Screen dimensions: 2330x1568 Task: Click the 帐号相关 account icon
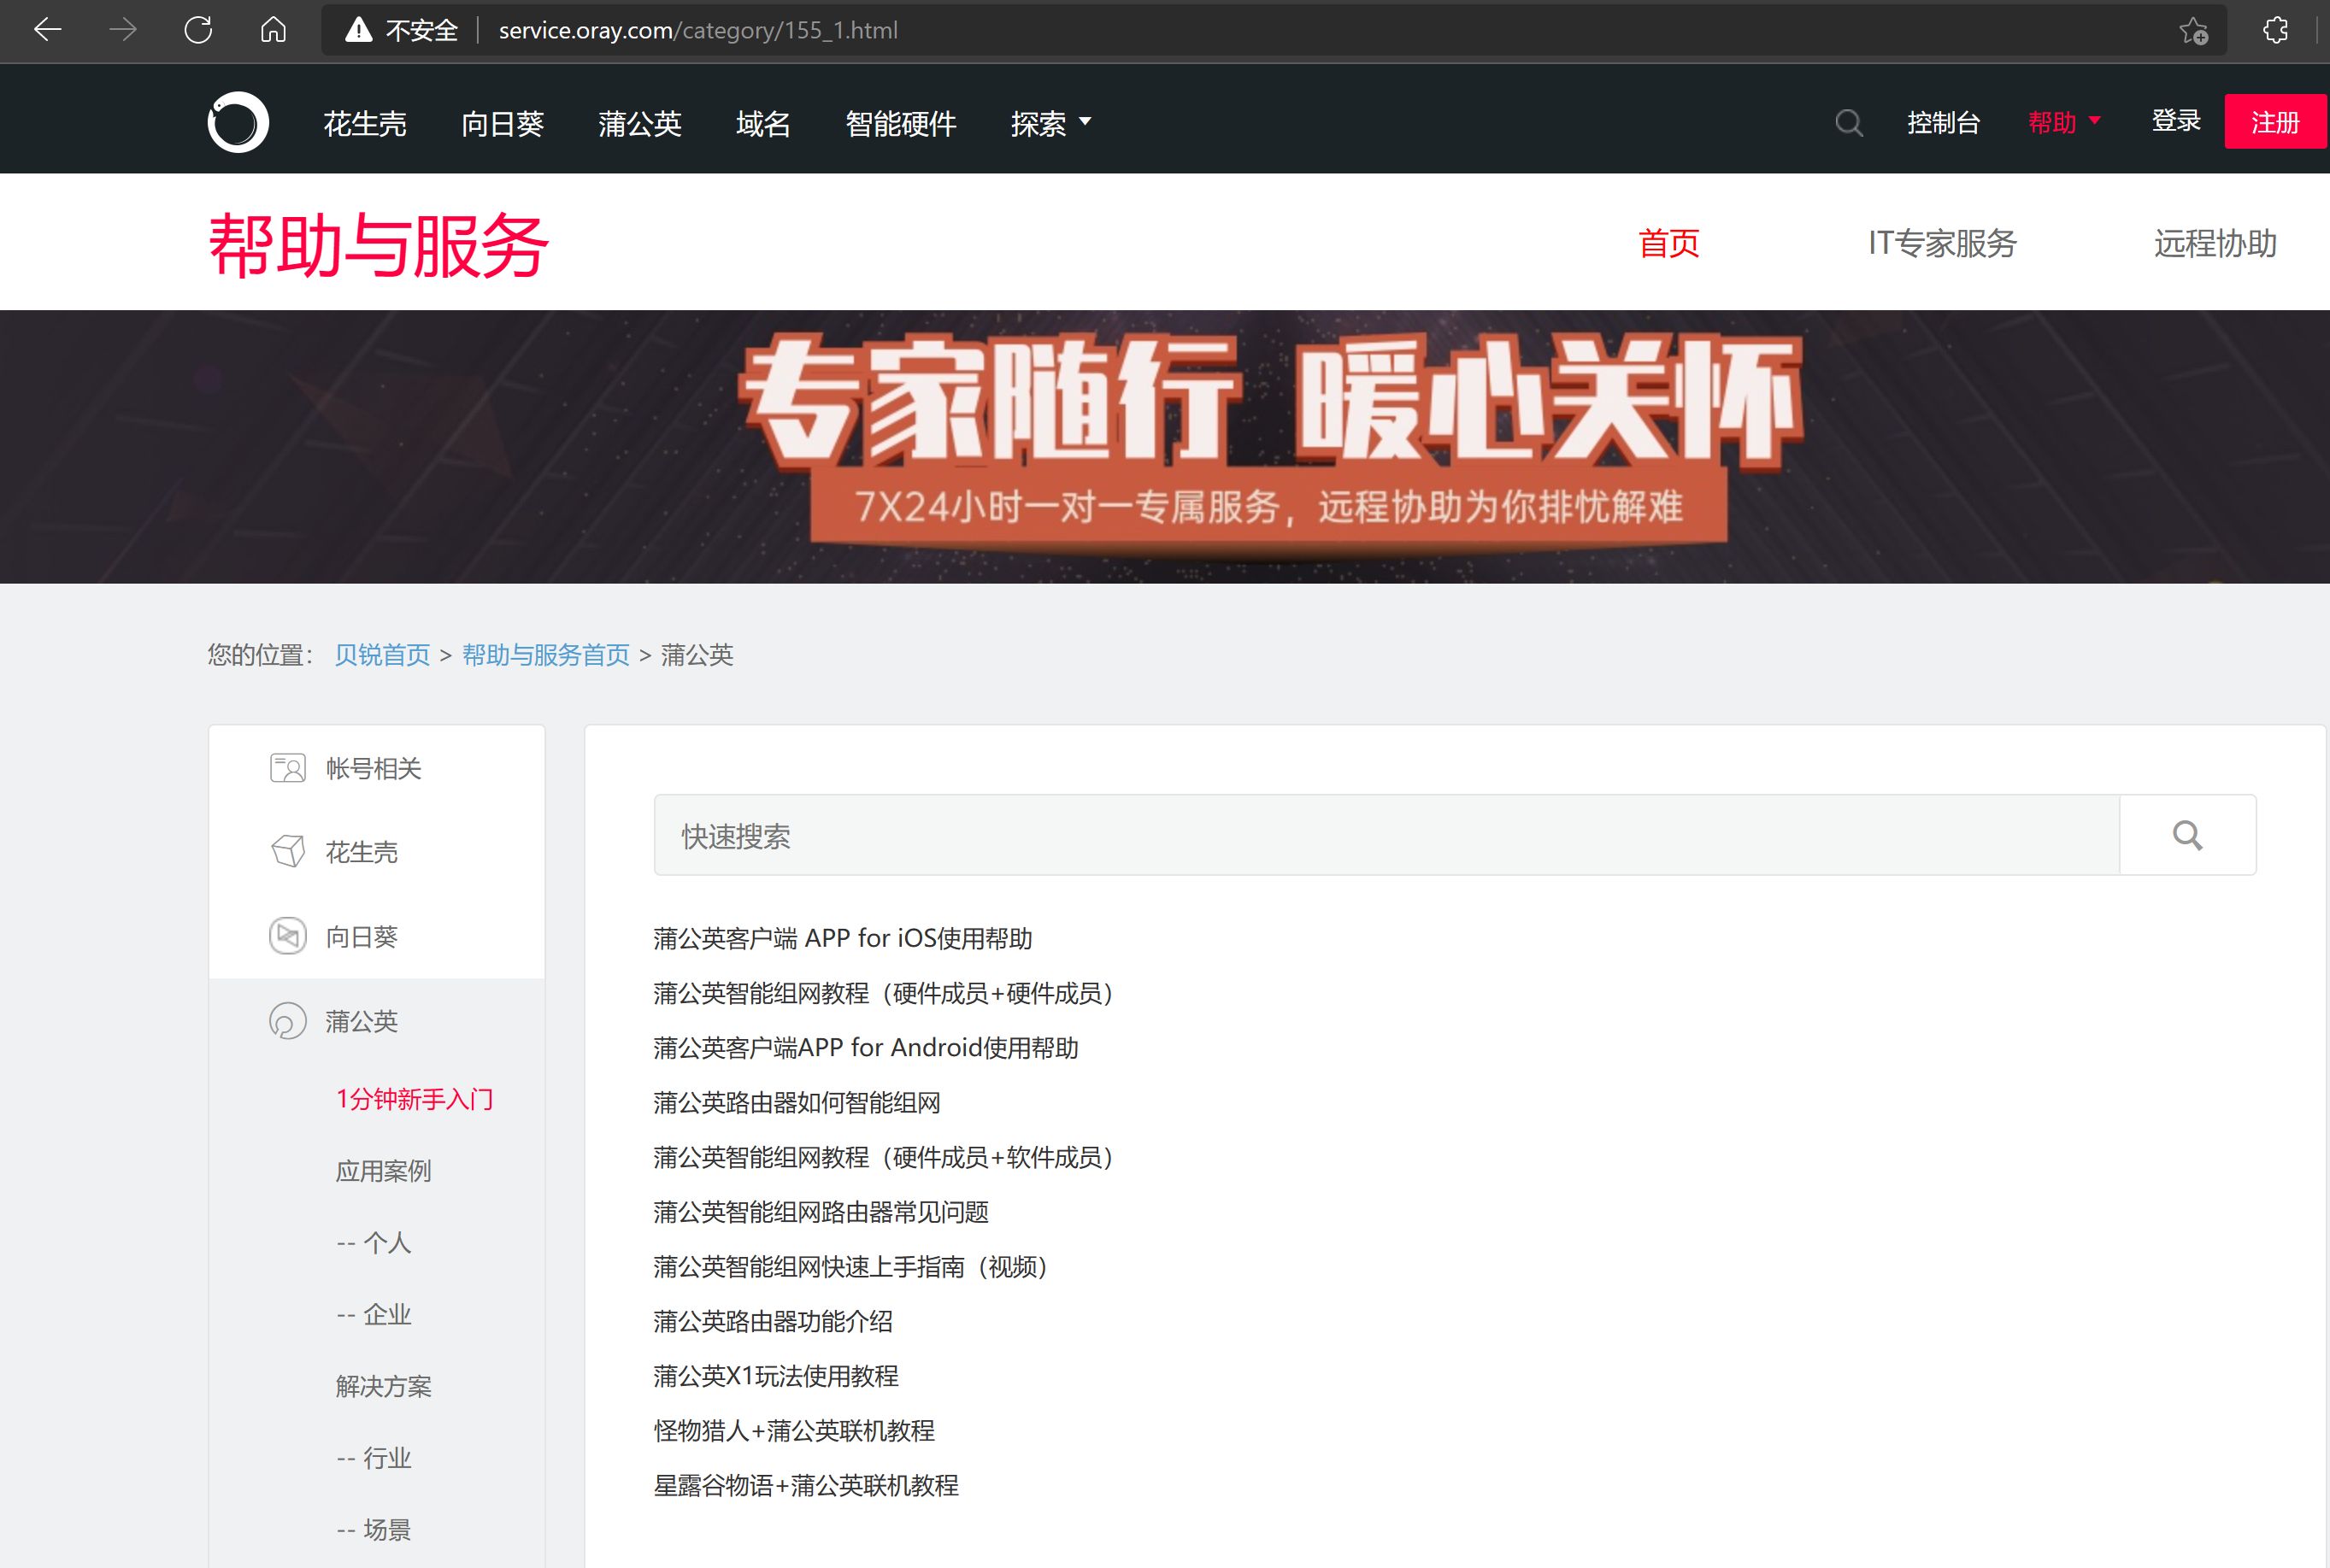tap(288, 768)
